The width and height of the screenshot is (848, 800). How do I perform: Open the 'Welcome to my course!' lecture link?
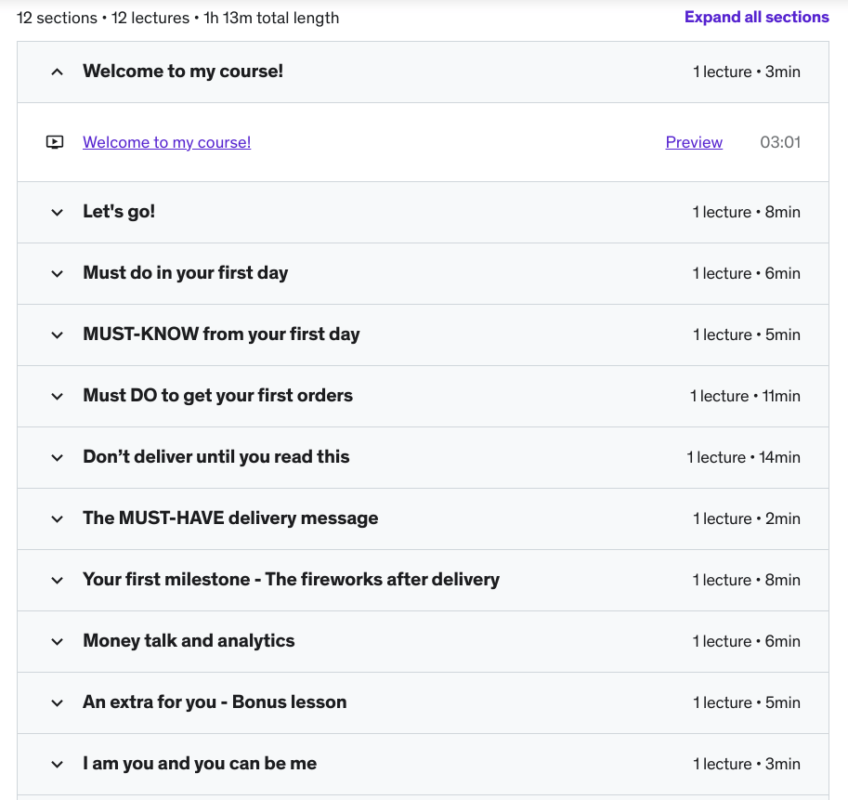click(x=166, y=142)
